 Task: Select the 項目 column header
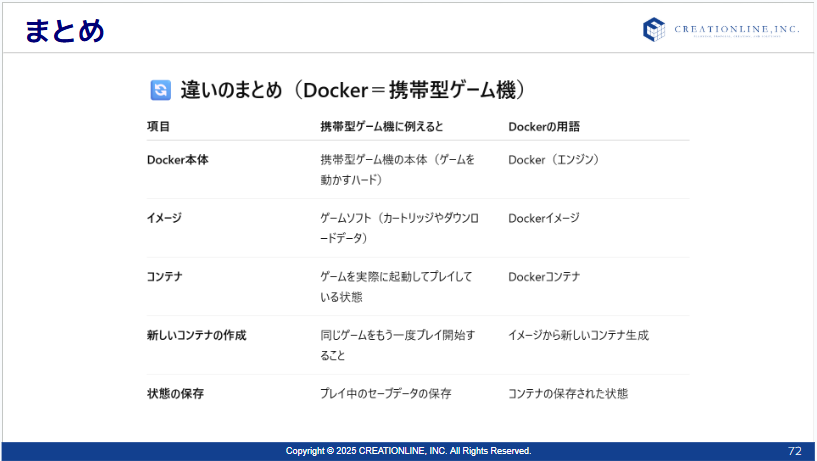pos(158,127)
